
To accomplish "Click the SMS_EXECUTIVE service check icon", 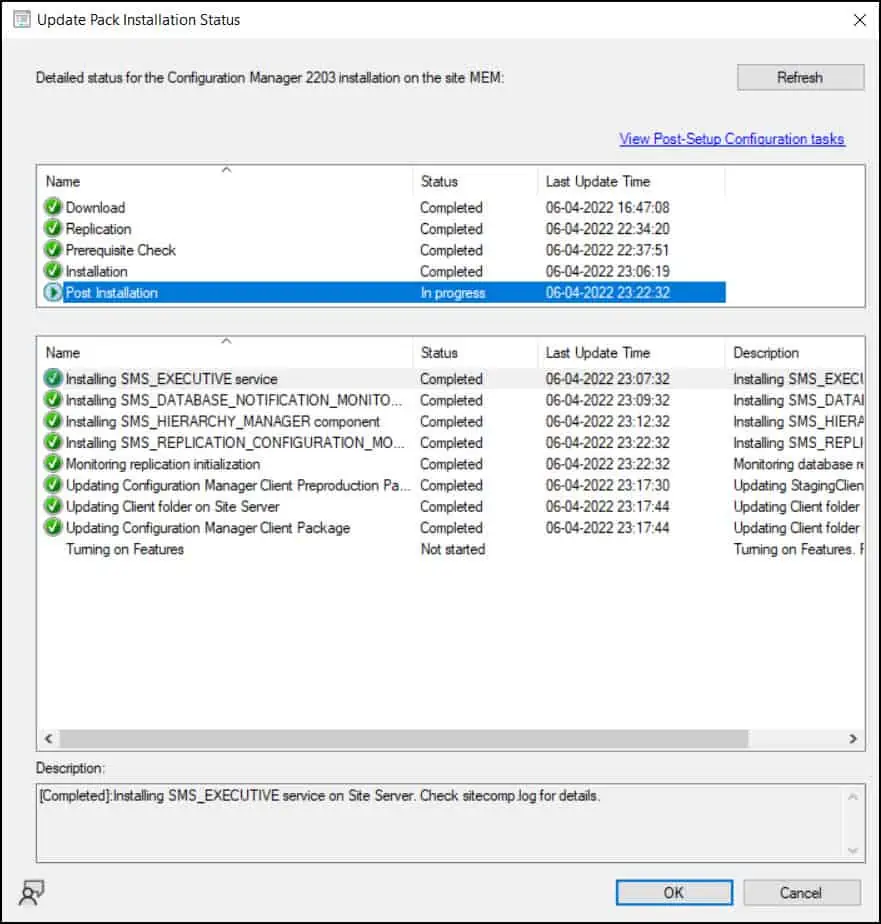I will coord(52,378).
